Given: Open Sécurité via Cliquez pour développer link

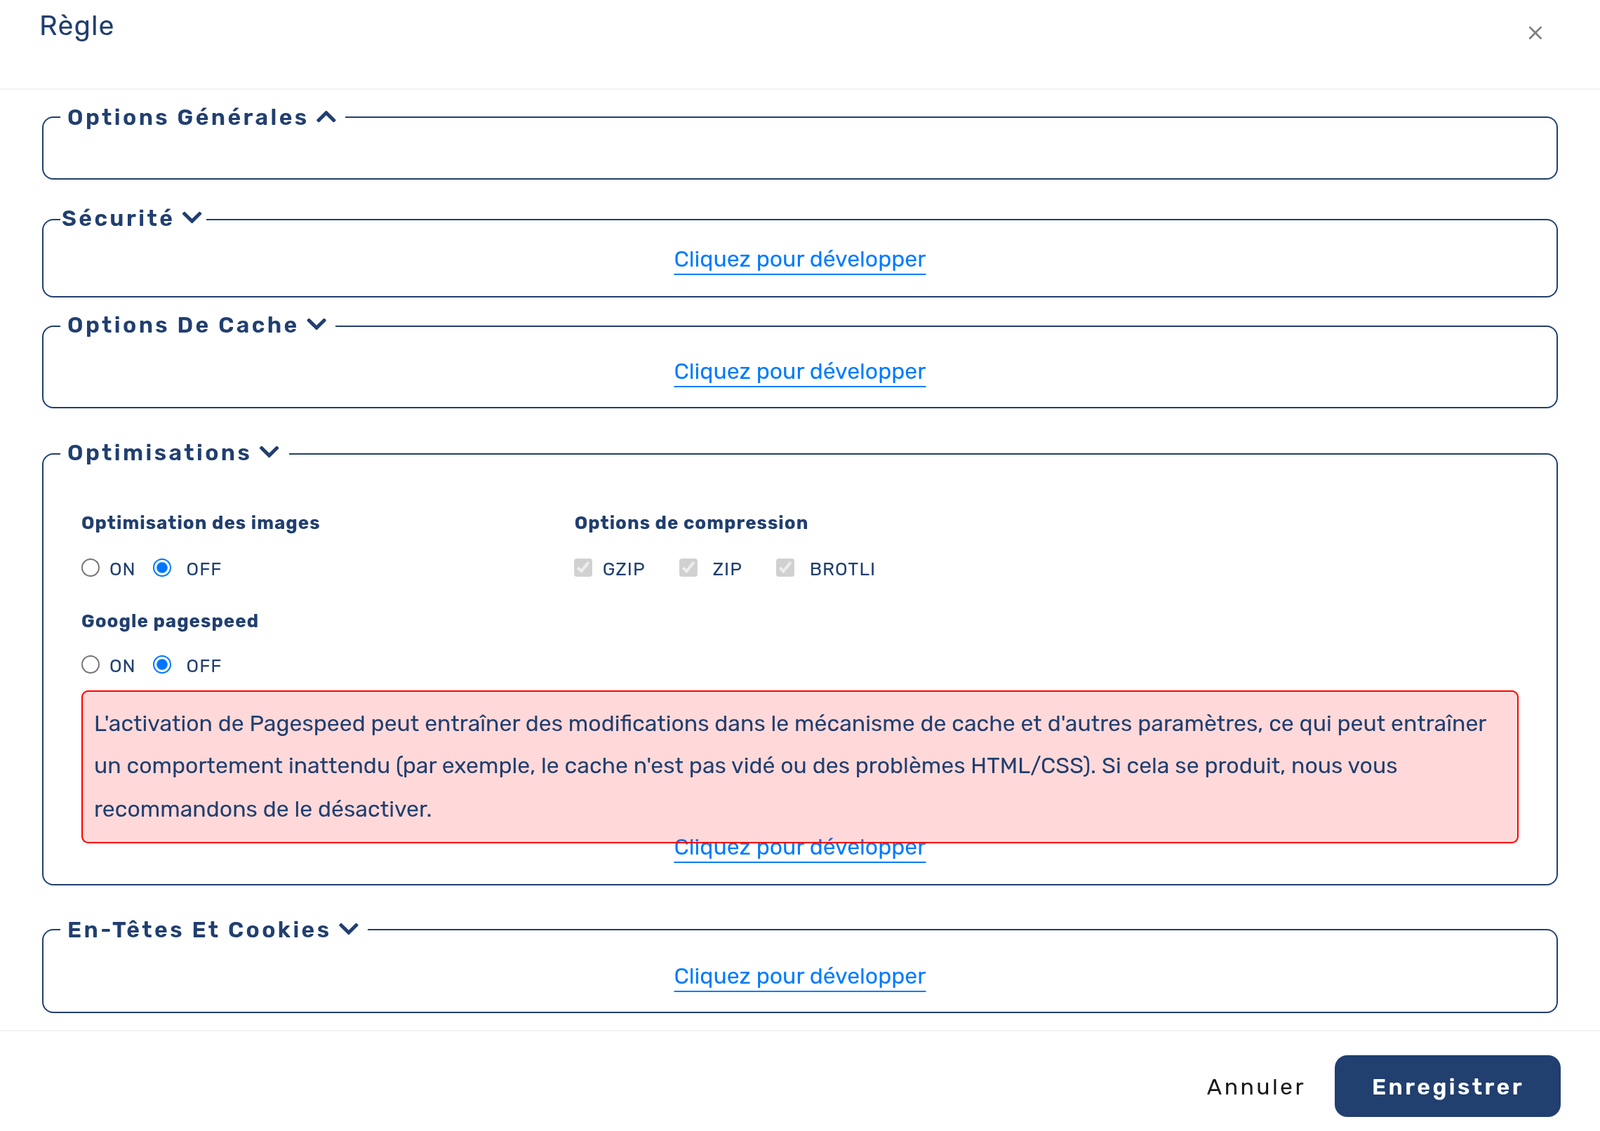Looking at the screenshot, I should pos(800,259).
